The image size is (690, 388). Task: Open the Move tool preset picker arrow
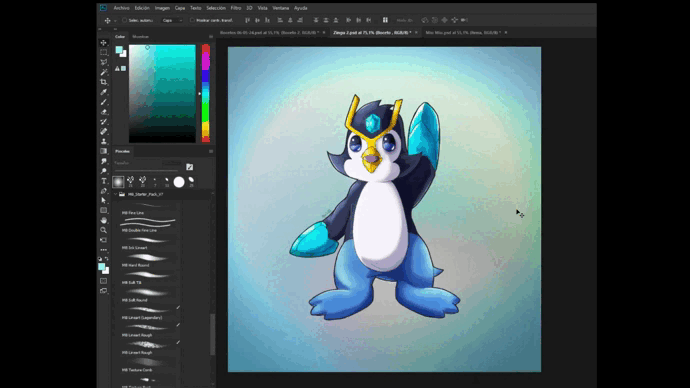(115, 21)
